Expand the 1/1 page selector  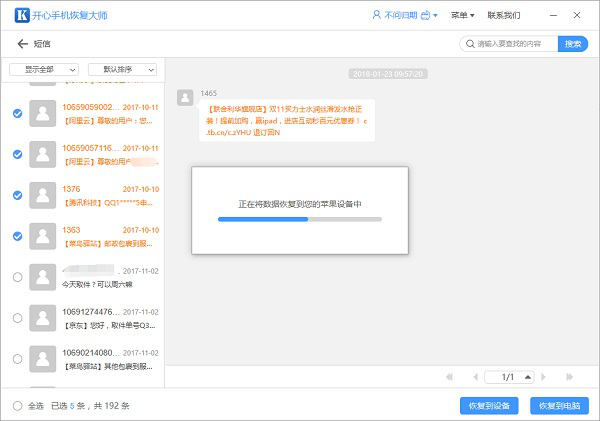pyautogui.click(x=510, y=377)
